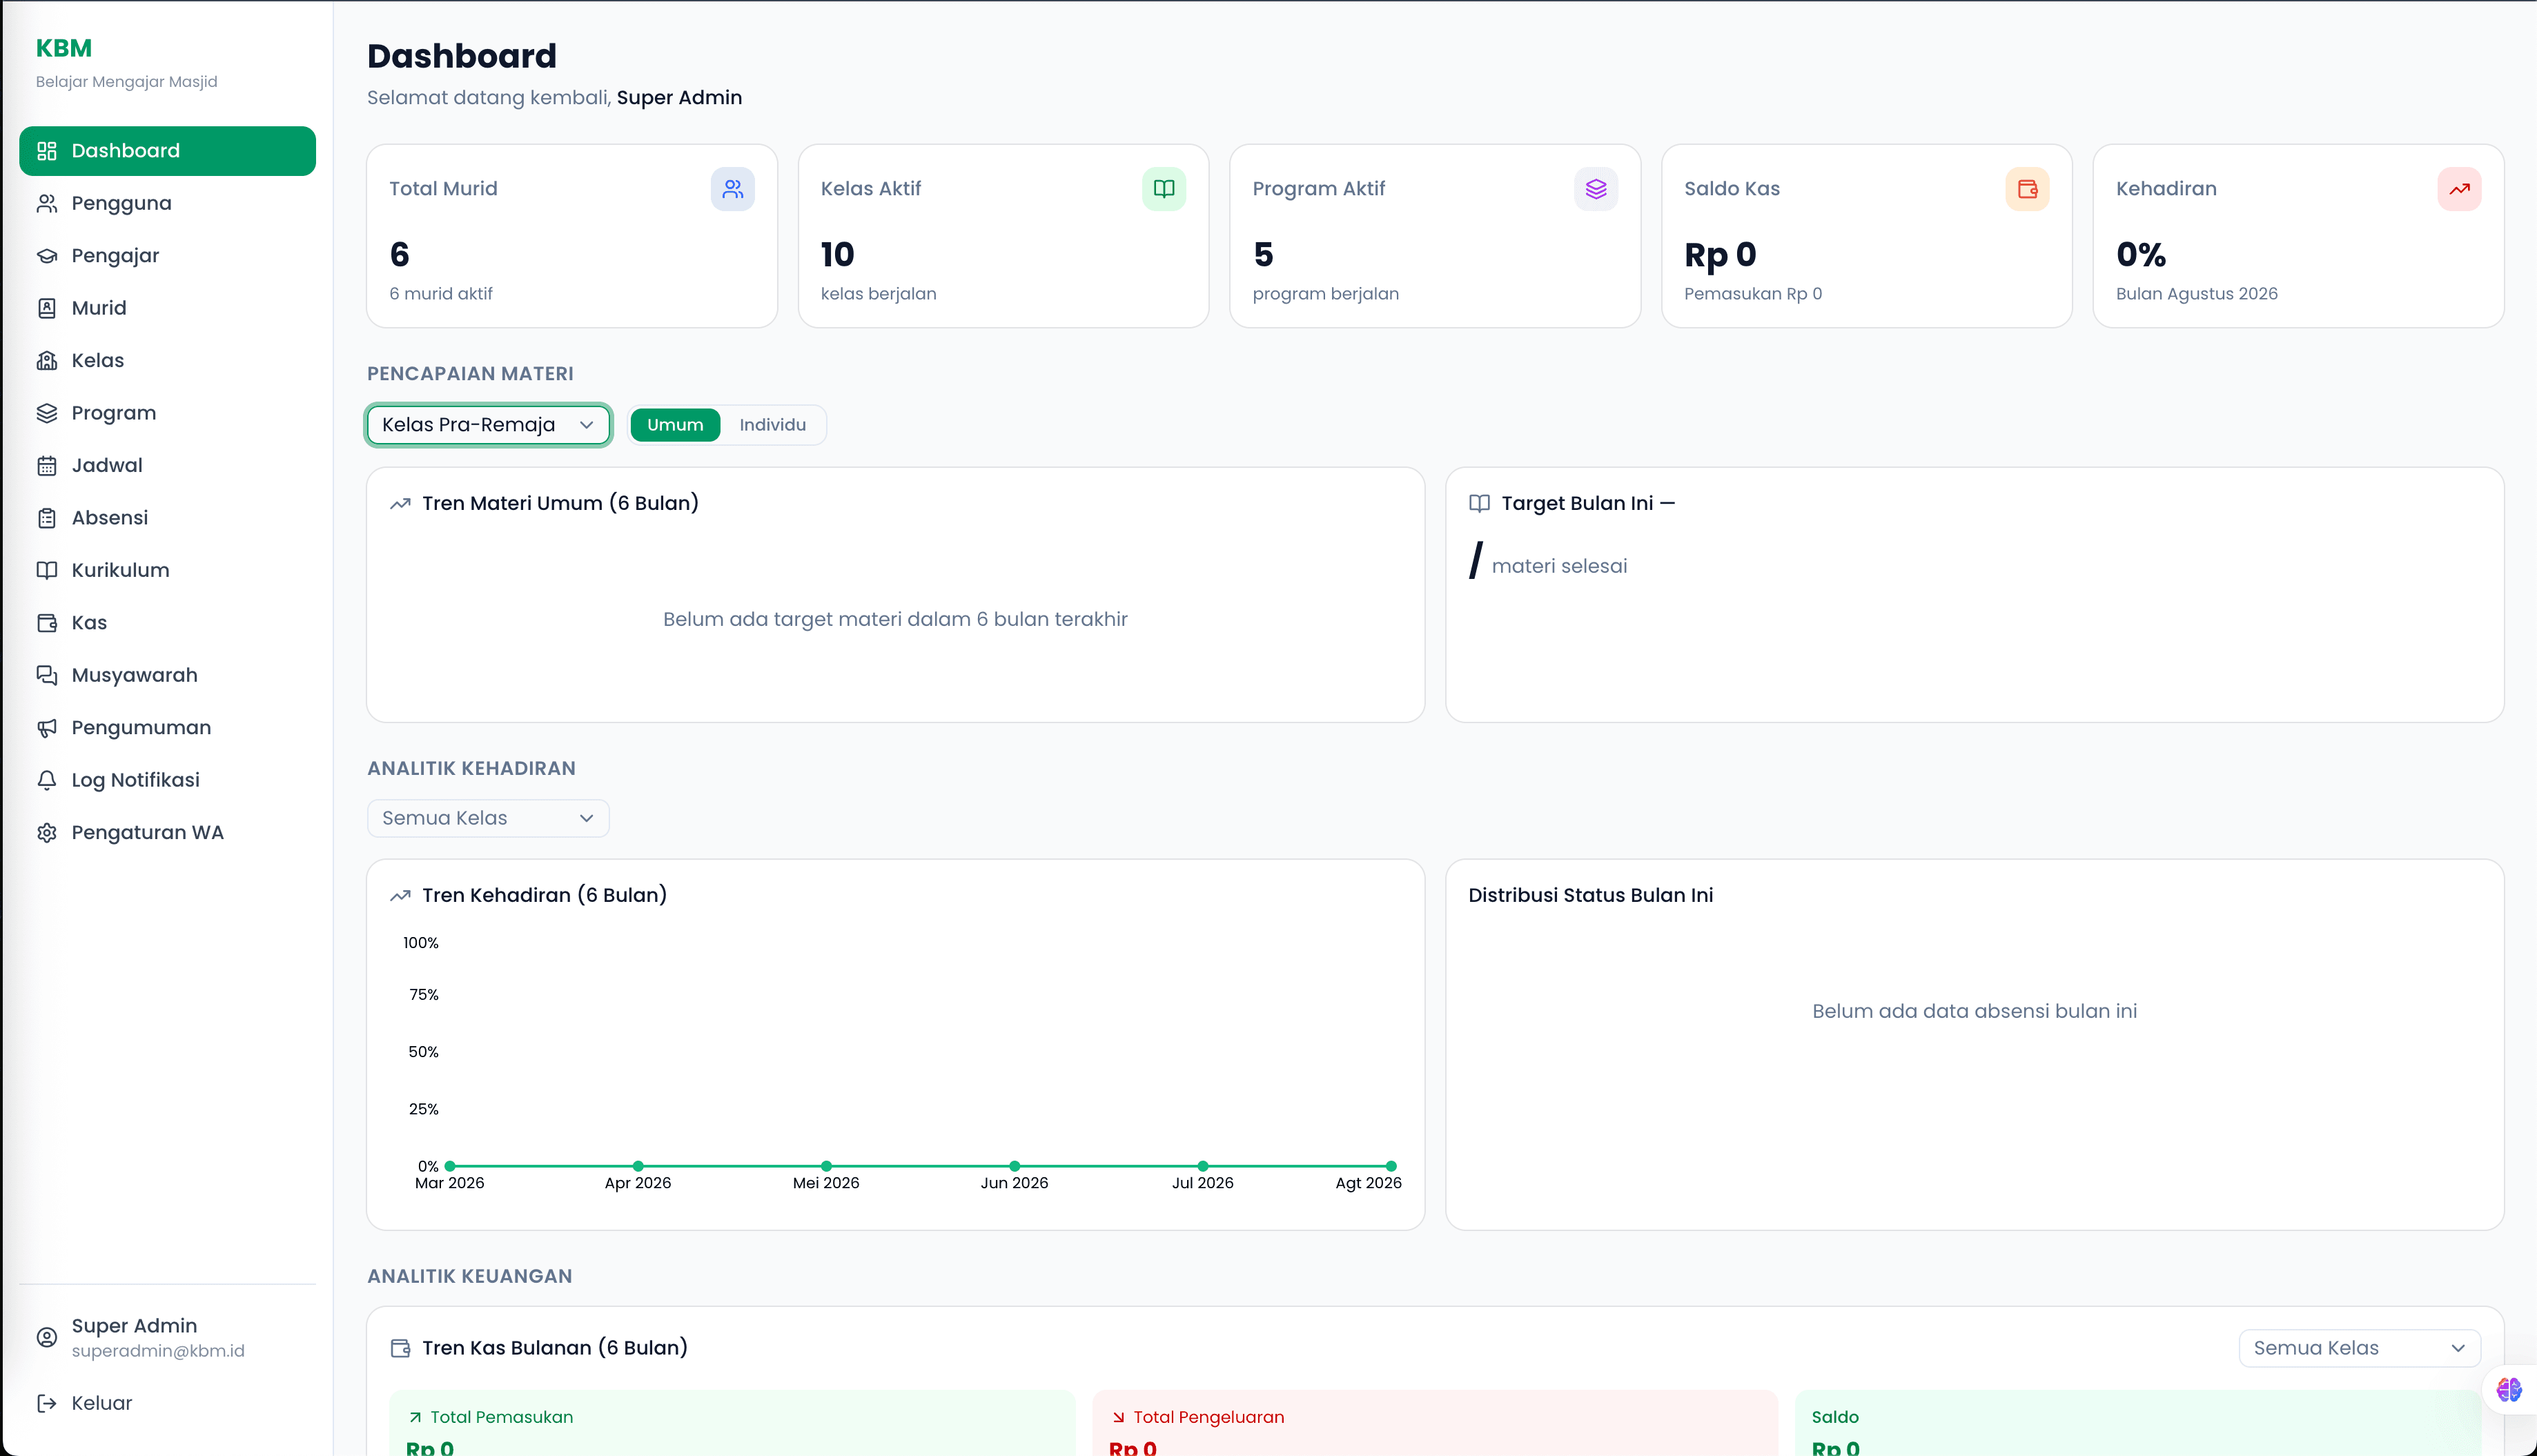Click the Total Pengeluaran summary card
Screen dimensions: 2537x1456
1435,1423
